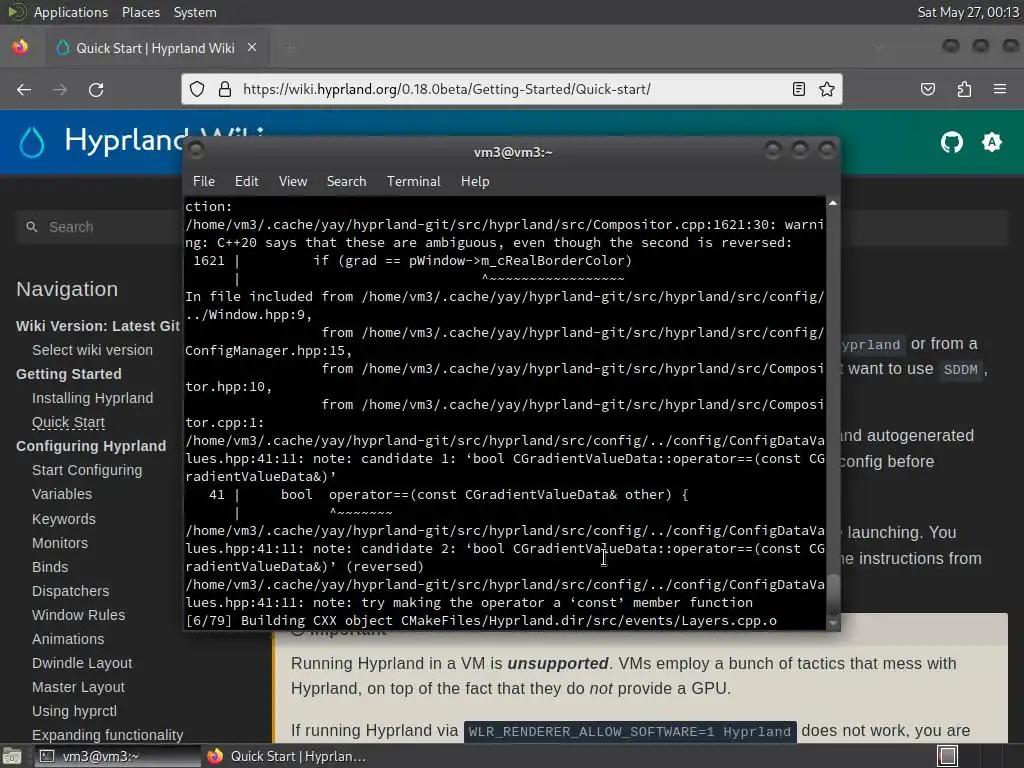Open Installing Hyprland link
This screenshot has height=768, width=1024.
coord(93,398)
